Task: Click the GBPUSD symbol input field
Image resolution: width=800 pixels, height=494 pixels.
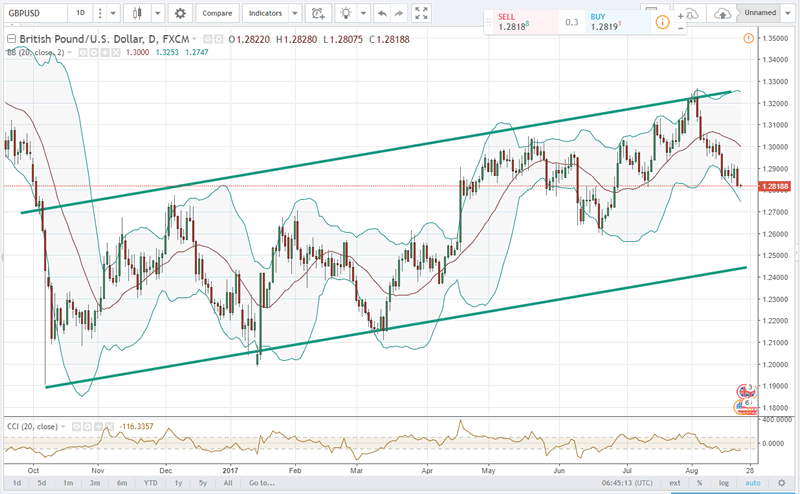Action: 35,13
